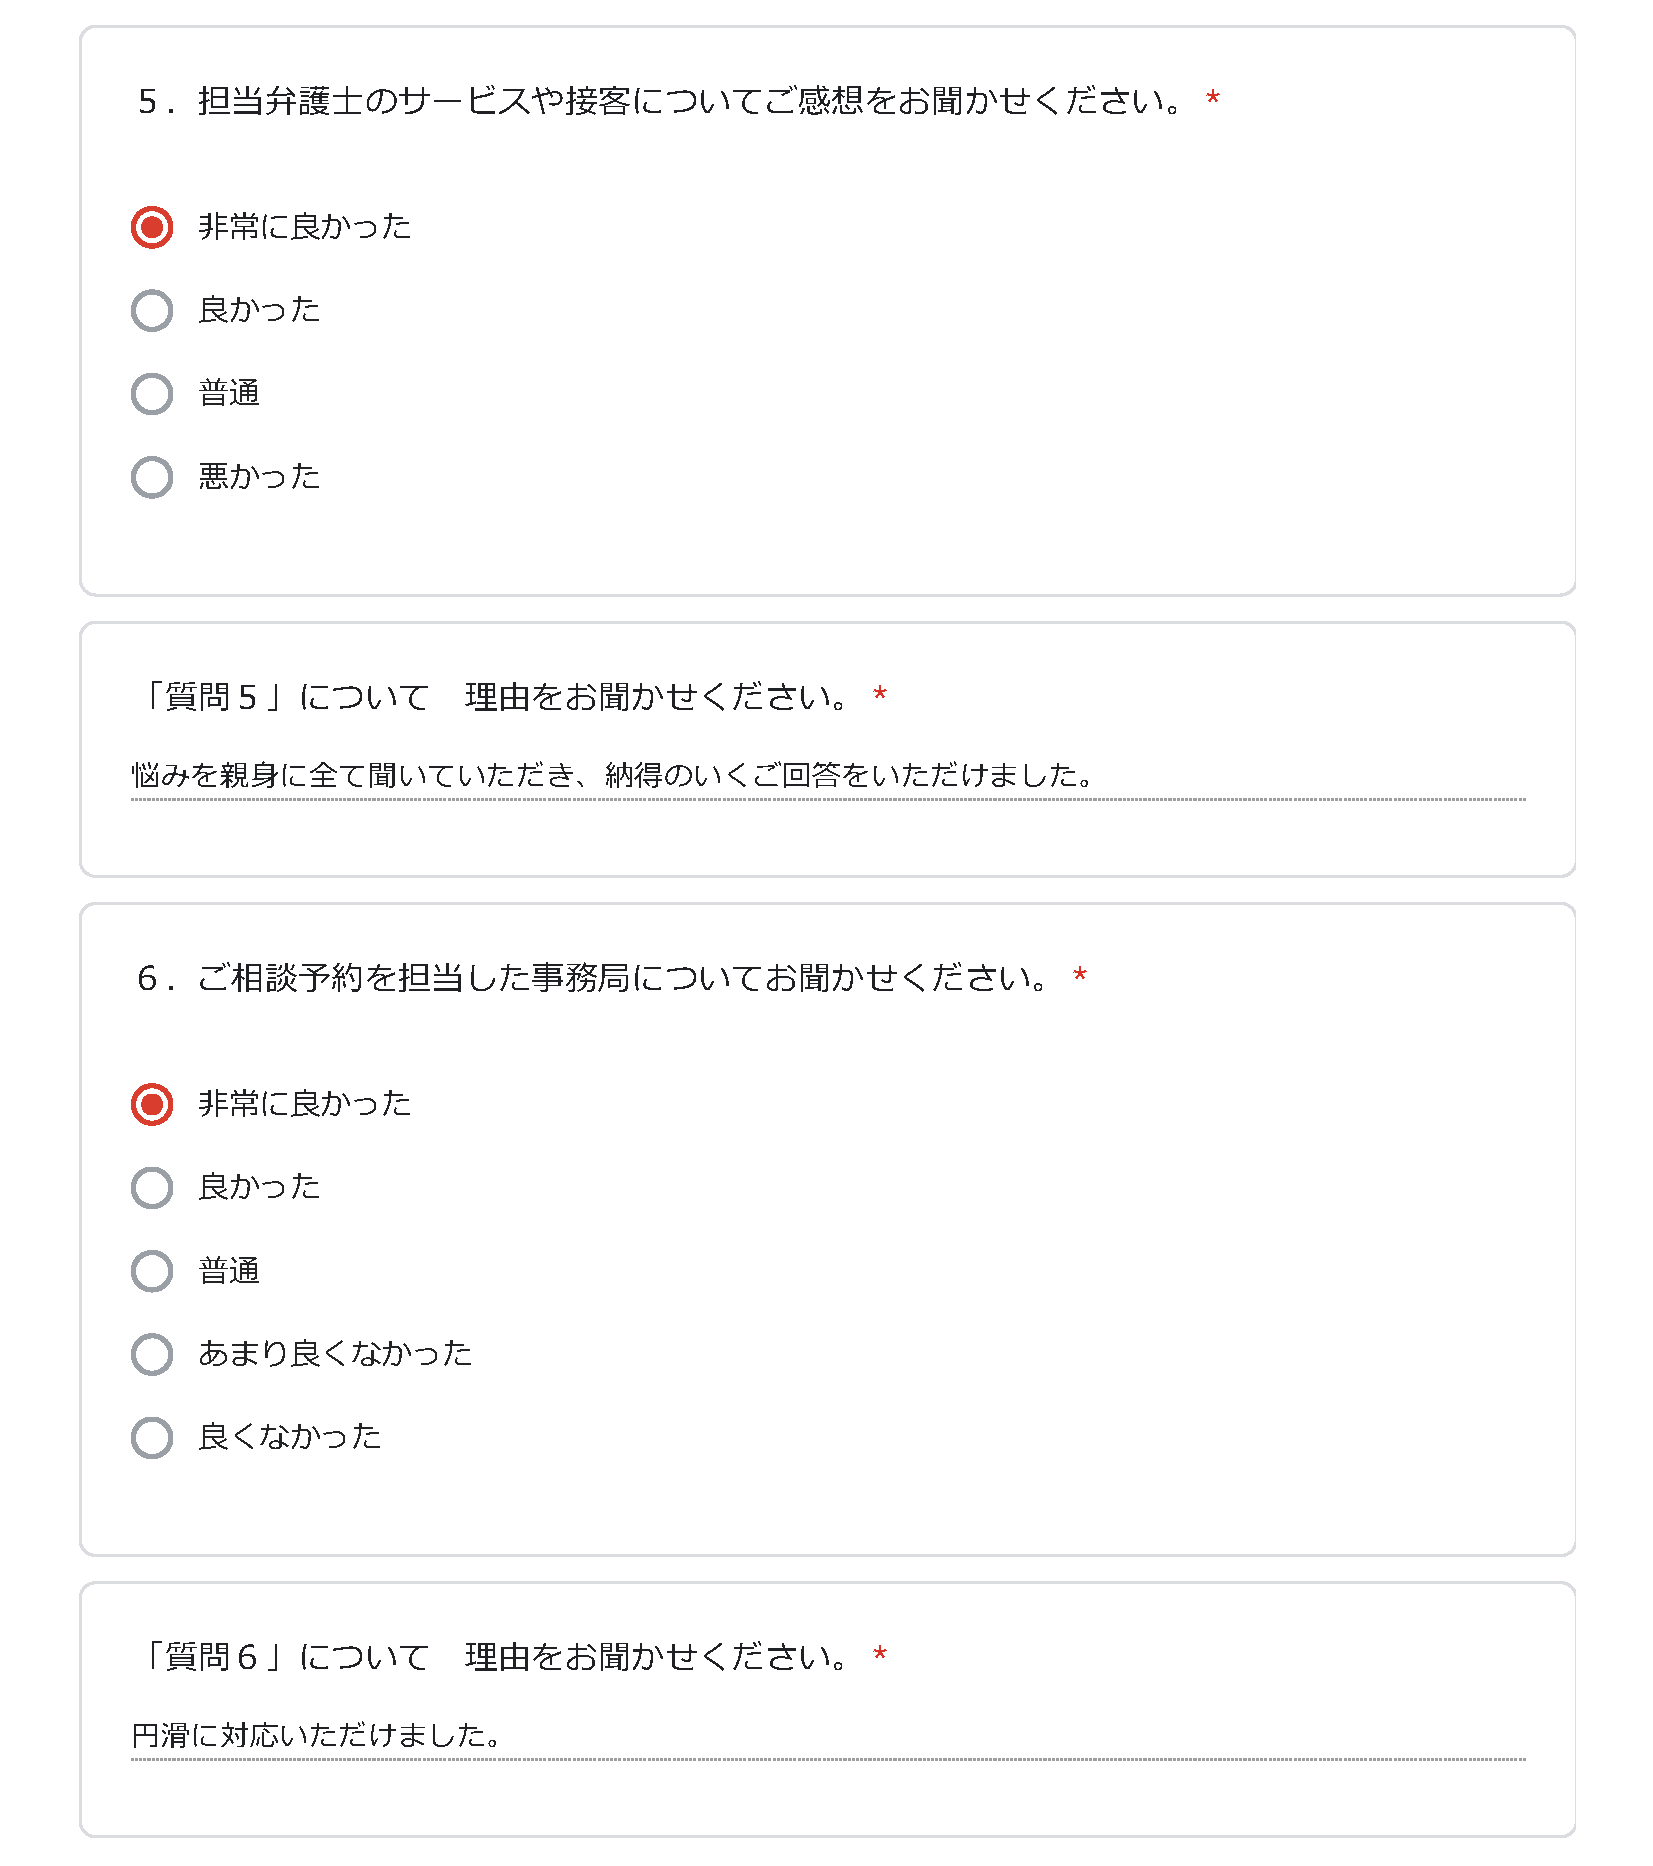This screenshot has width=1653, height=1866.
Task: Pick あまり良くなかった option in question 6
Action: pyautogui.click(x=152, y=1354)
